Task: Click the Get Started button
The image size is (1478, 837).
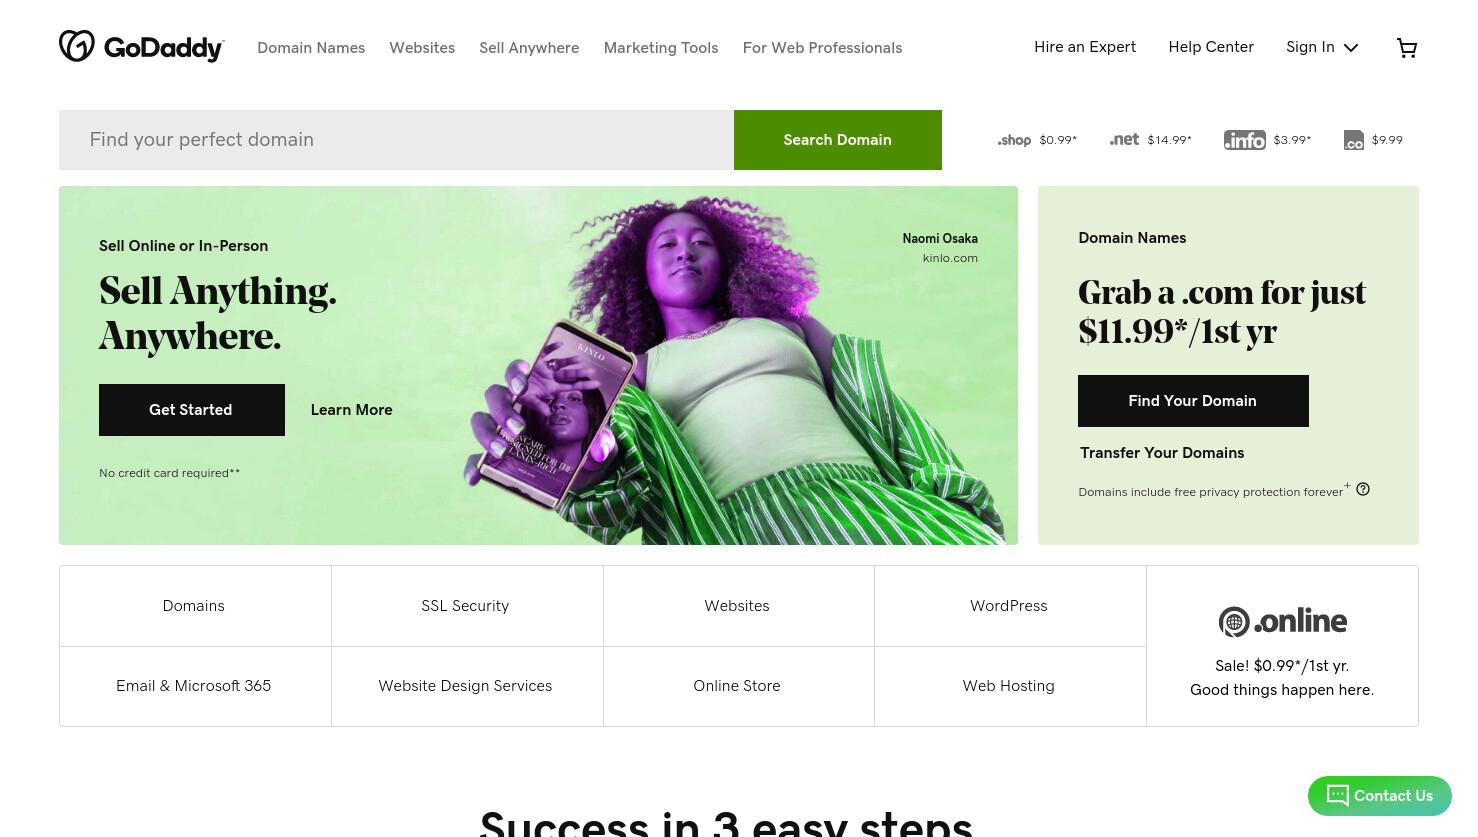Action: 192,410
